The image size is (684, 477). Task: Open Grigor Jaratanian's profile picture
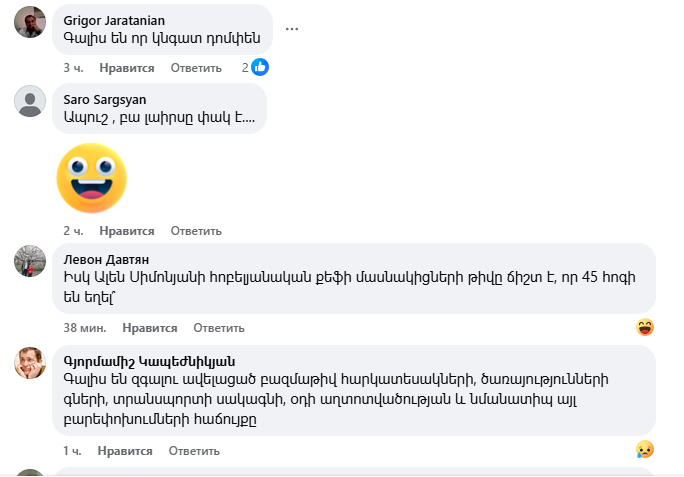click(30, 22)
